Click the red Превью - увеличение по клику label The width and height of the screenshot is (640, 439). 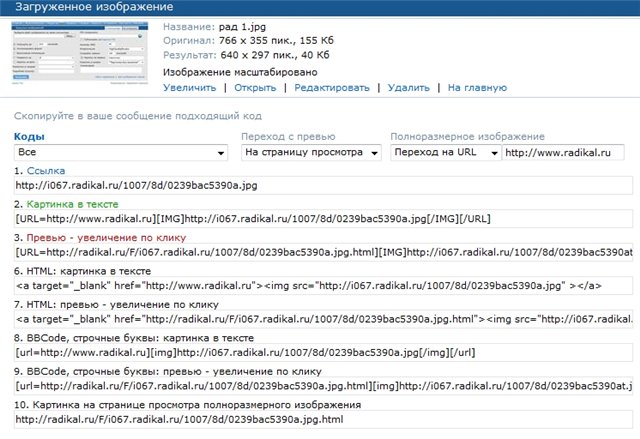click(x=106, y=238)
